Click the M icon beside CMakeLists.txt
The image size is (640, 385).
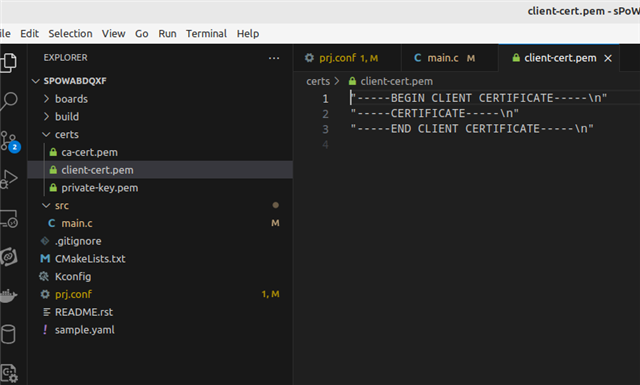tap(45, 259)
